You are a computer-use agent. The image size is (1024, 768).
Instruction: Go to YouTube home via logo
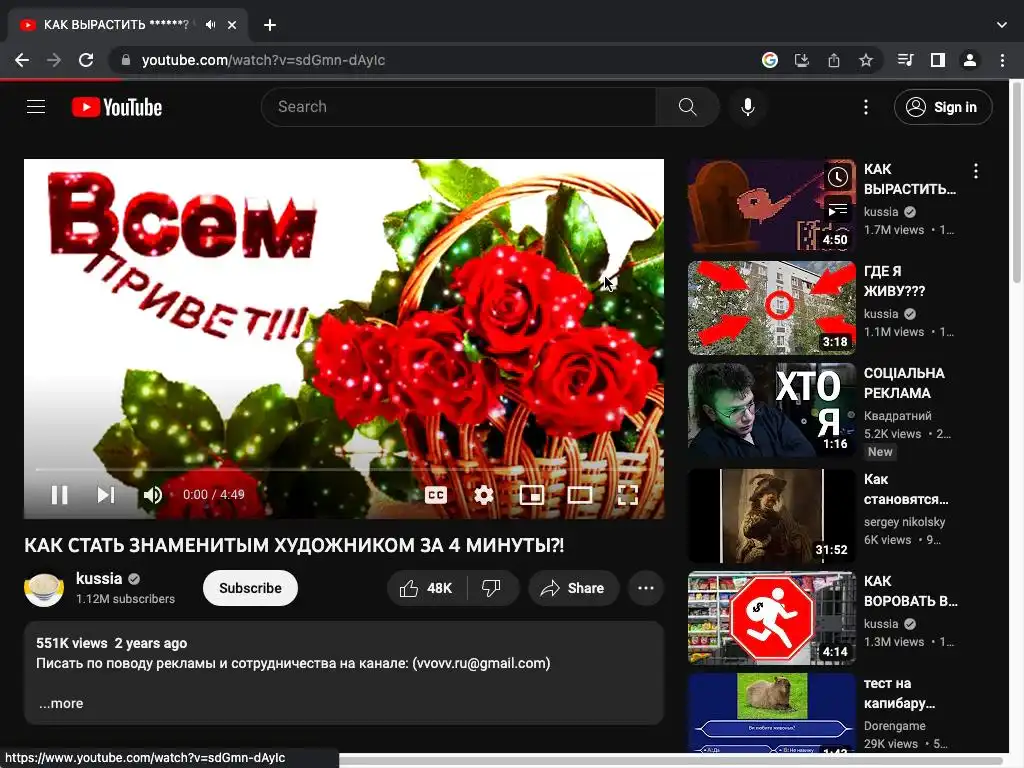[x=117, y=107]
